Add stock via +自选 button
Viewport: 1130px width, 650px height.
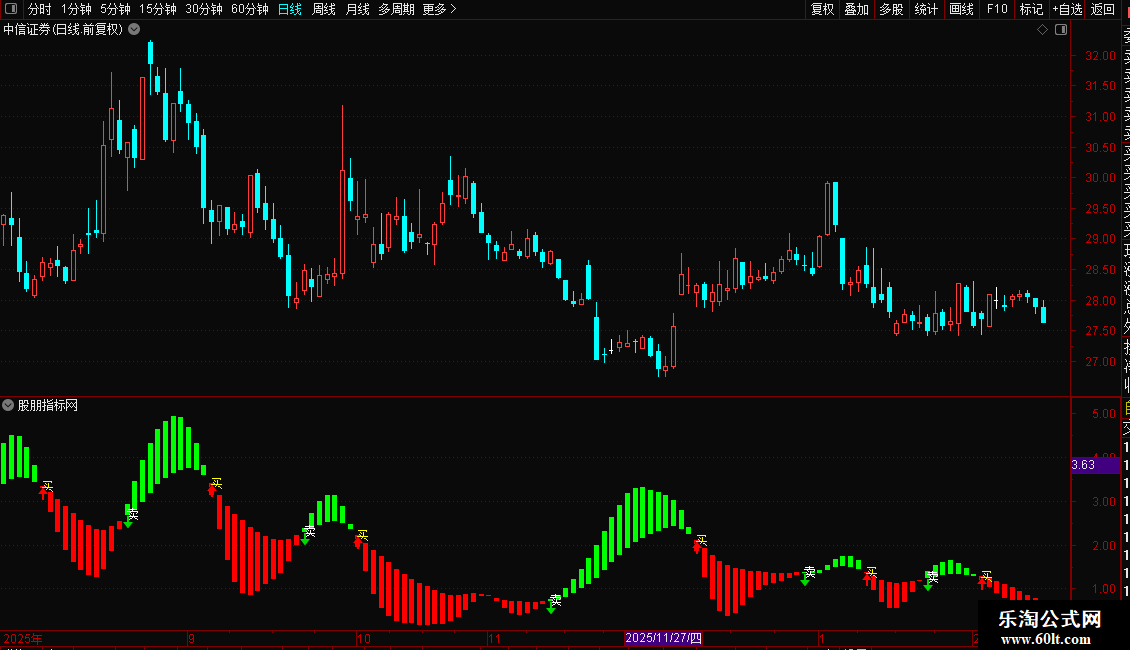tap(1067, 9)
